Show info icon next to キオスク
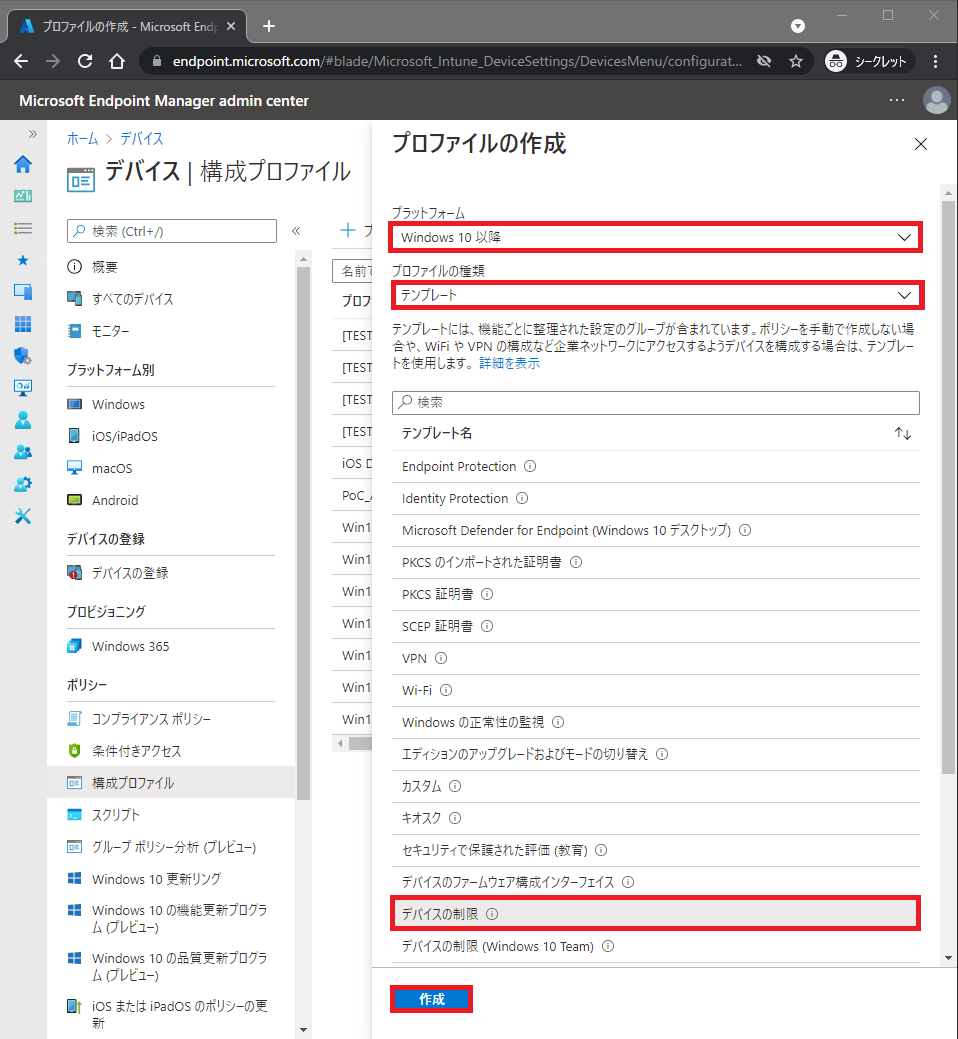958x1039 pixels. (x=455, y=818)
